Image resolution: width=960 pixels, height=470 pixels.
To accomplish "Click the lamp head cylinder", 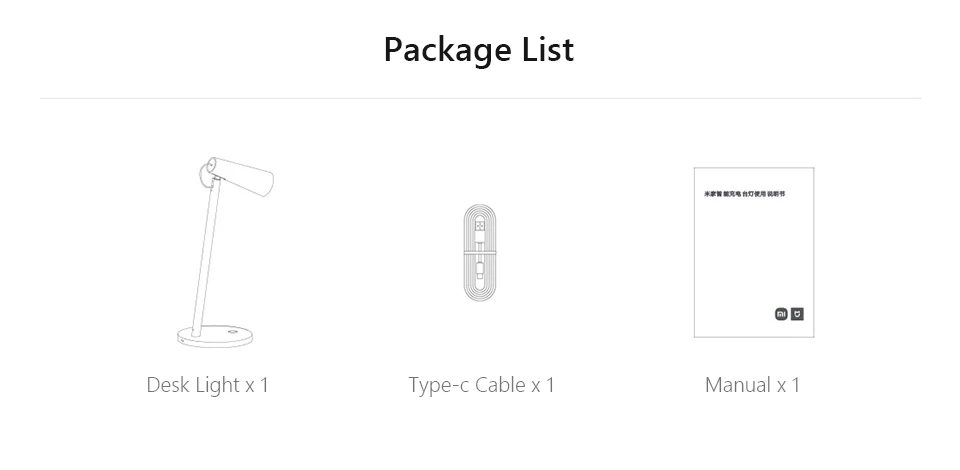I will (243, 180).
